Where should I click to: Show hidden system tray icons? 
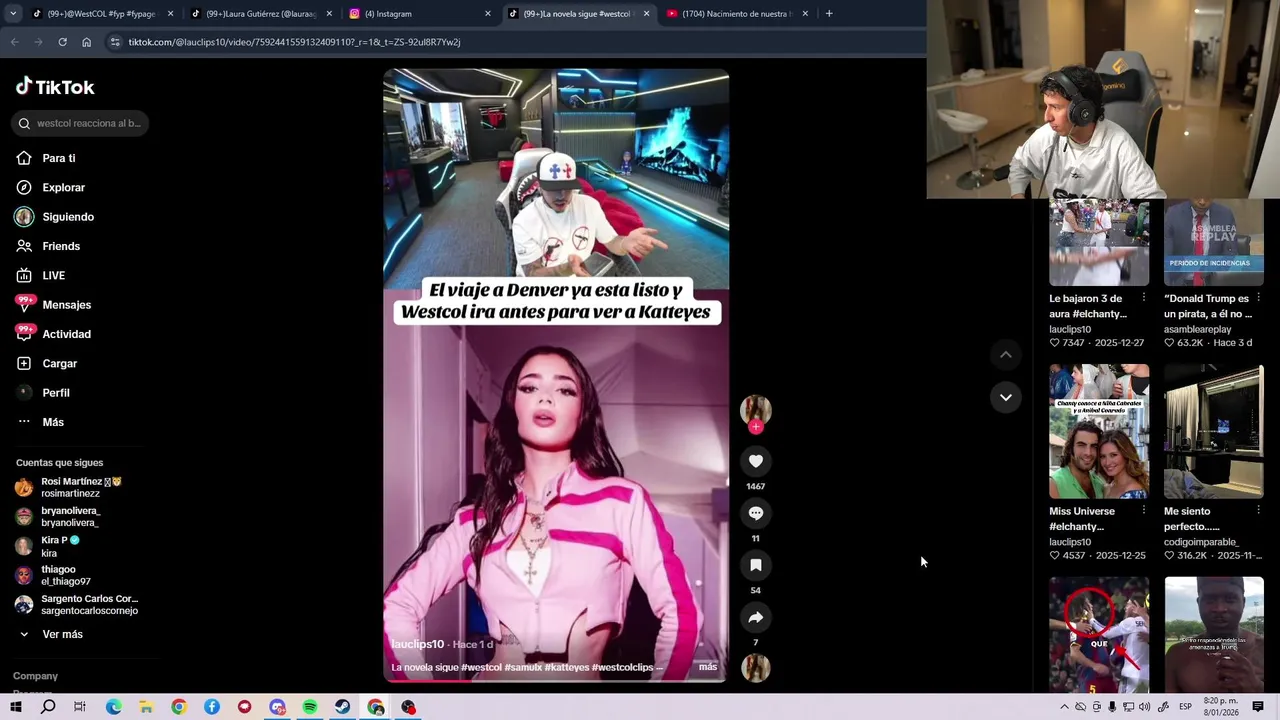tap(1064, 707)
